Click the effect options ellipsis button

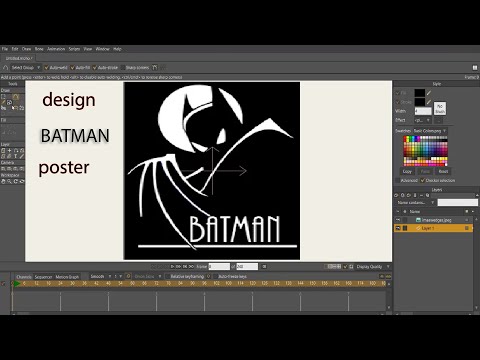click(x=439, y=120)
